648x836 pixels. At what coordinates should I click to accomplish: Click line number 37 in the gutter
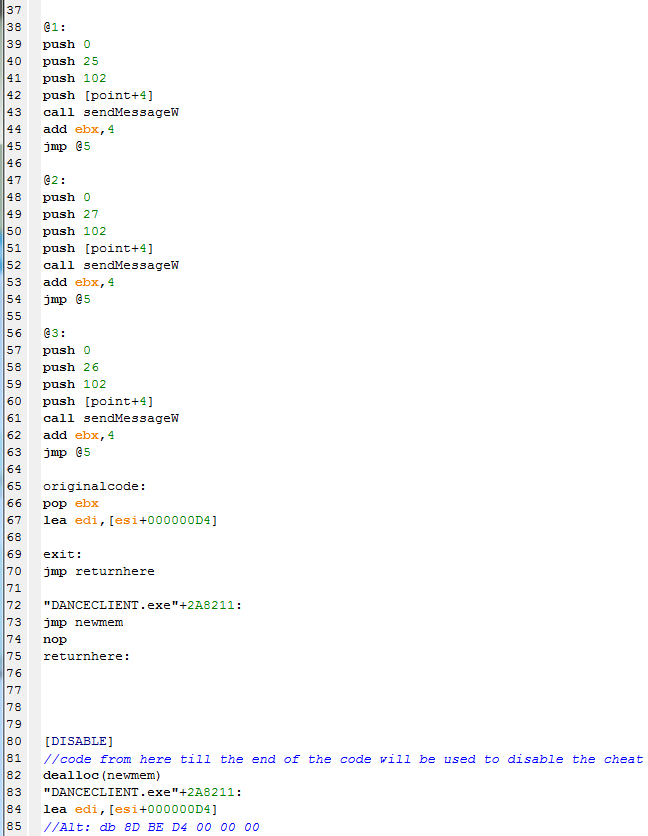pyautogui.click(x=13, y=10)
